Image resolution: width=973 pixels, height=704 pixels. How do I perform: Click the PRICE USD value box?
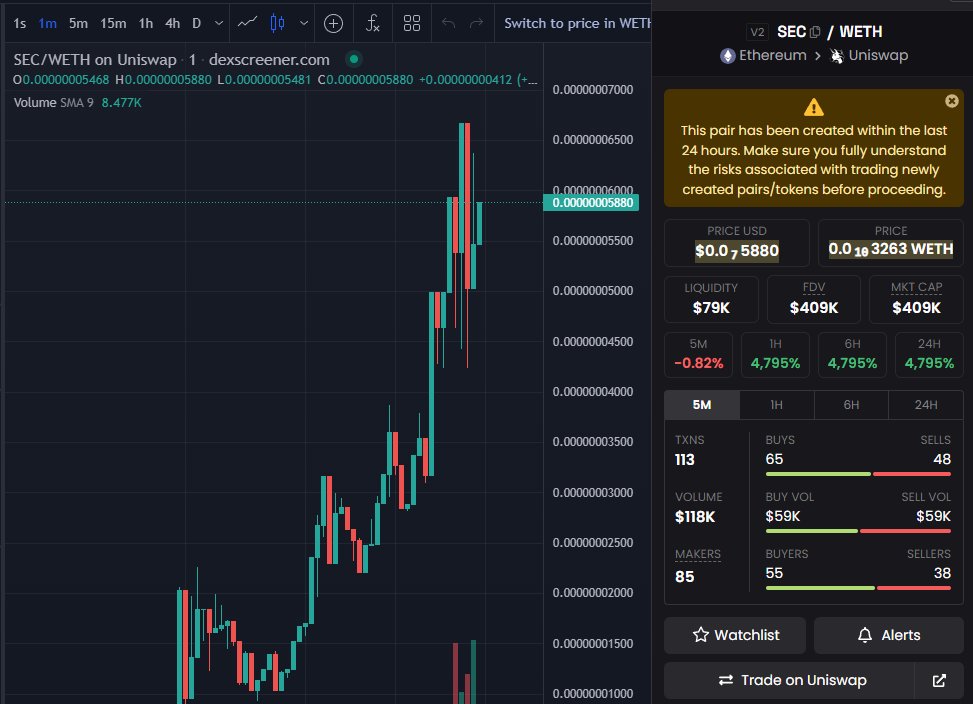pos(737,243)
